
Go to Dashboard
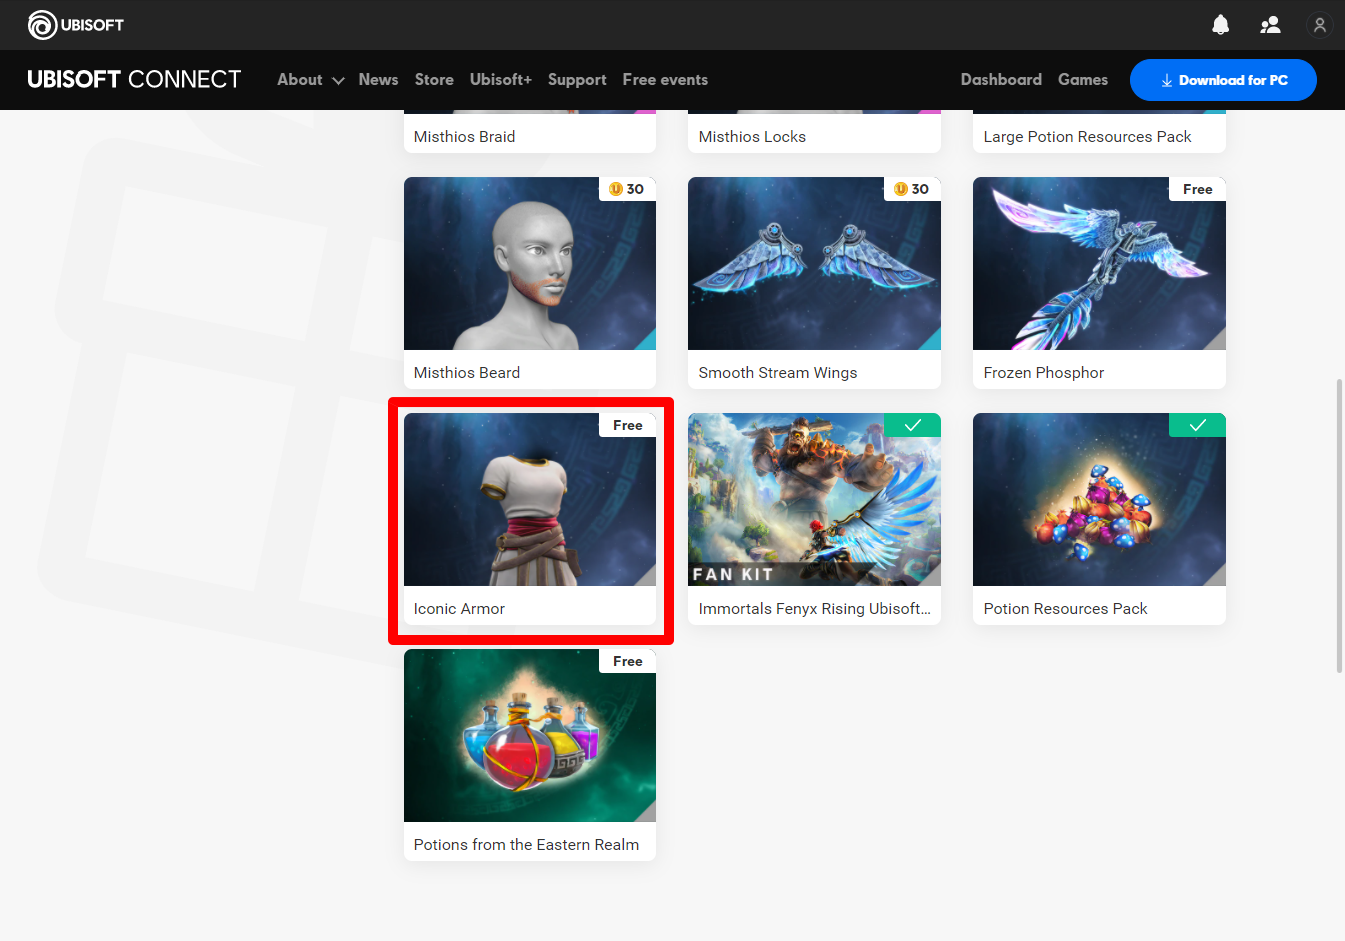1001,80
